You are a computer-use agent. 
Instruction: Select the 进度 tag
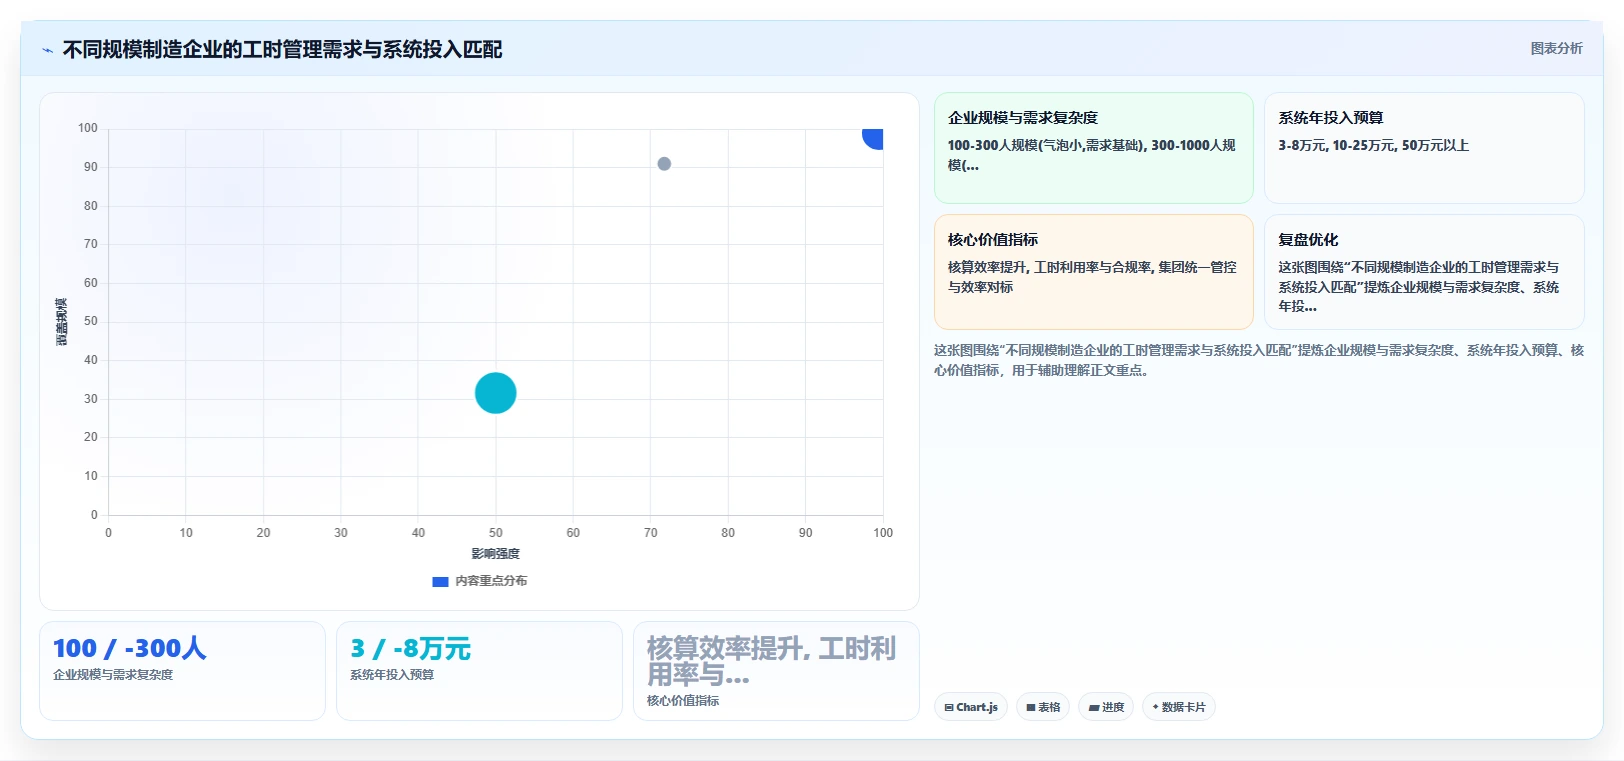pyautogui.click(x=1106, y=707)
